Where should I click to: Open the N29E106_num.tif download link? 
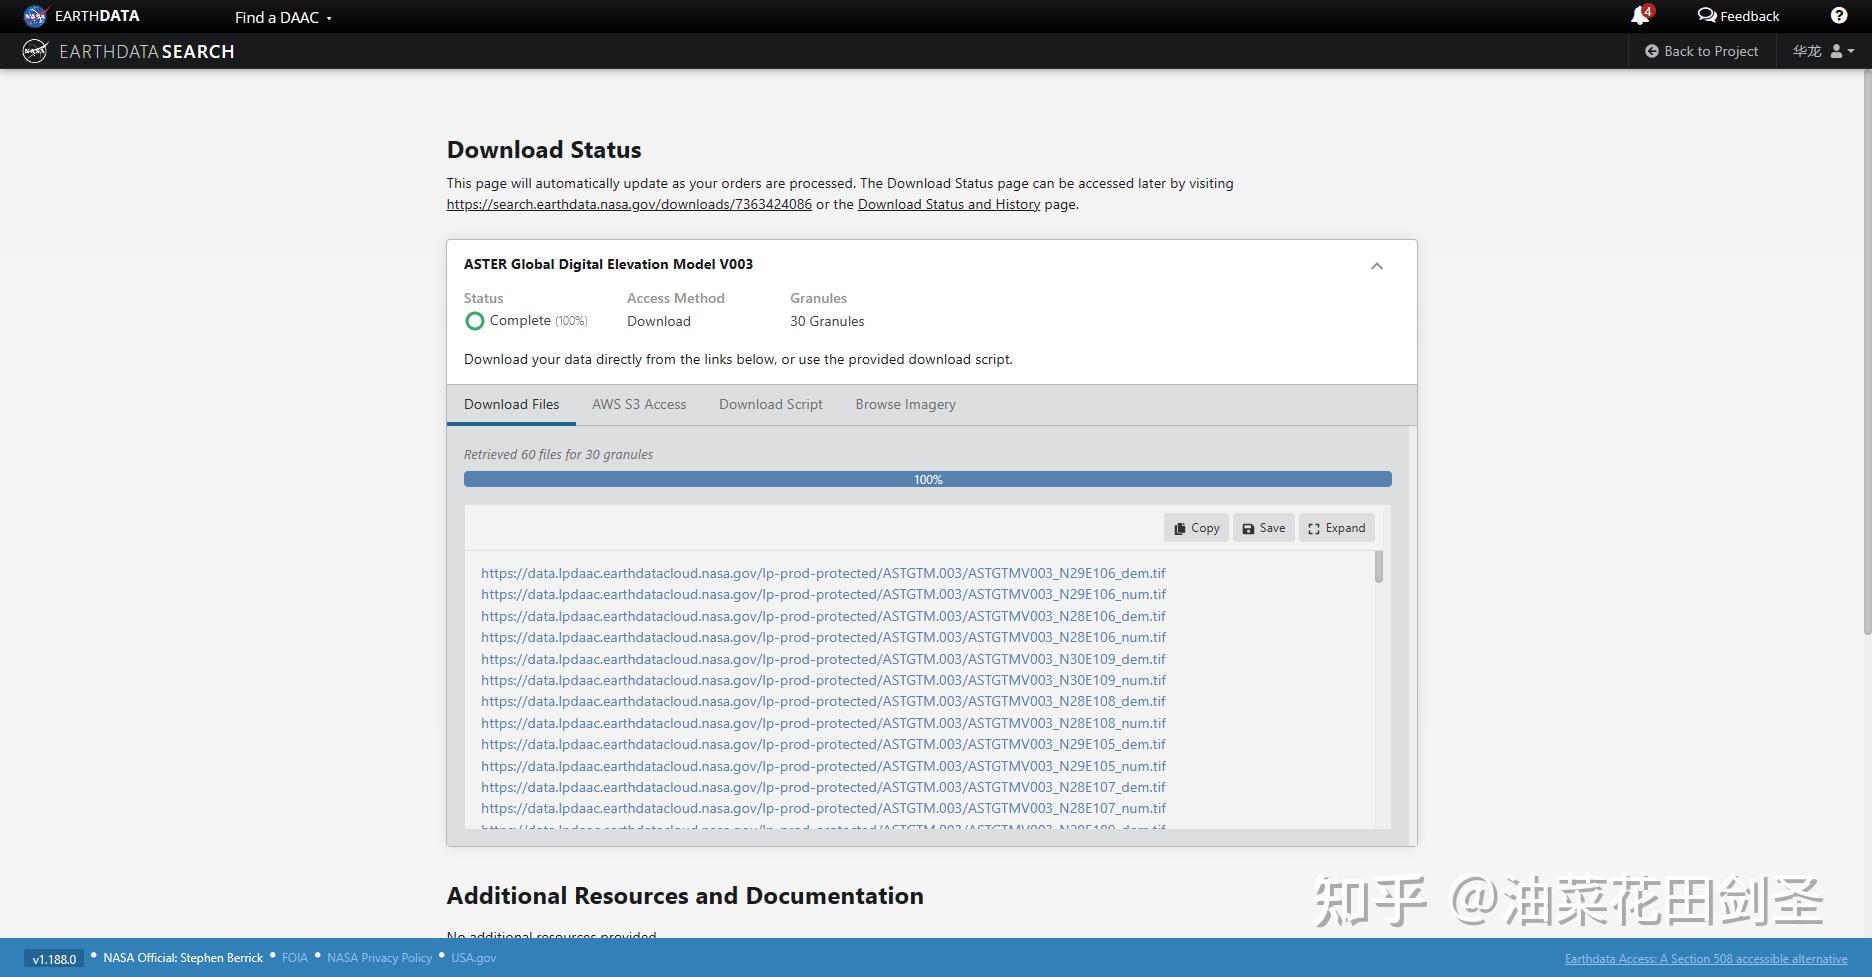[x=823, y=594]
